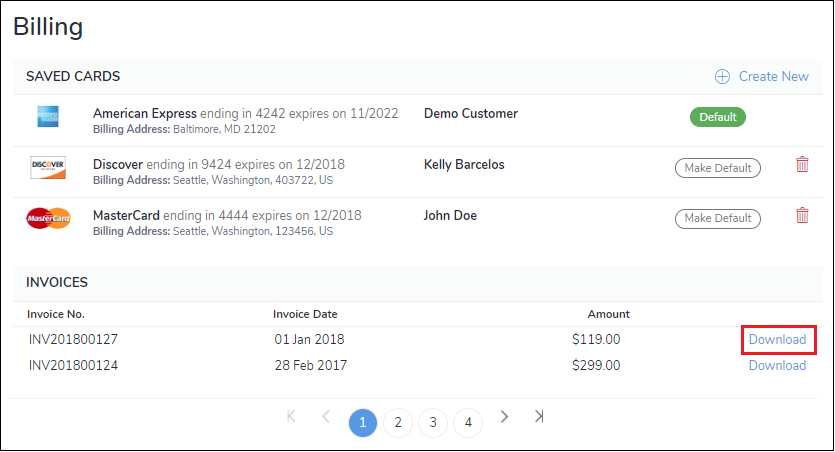Click the American Express card logo
Viewport: 835px width, 452px height.
(47, 118)
